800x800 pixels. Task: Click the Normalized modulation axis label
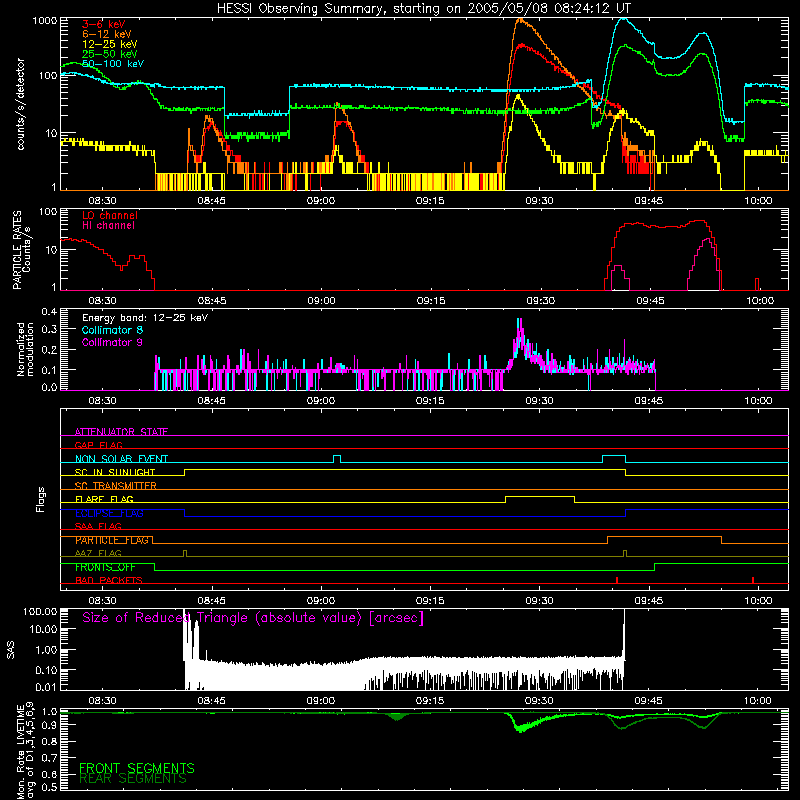[25, 349]
